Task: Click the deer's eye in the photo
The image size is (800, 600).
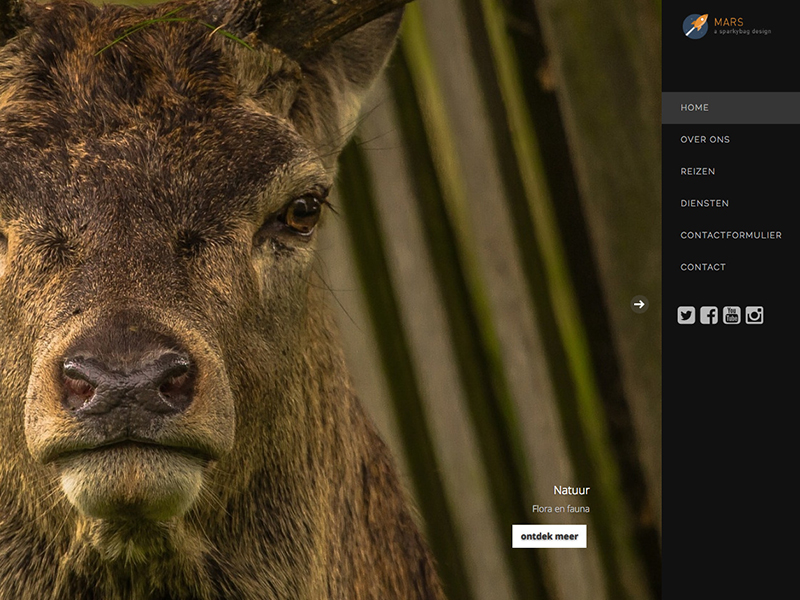Action: 302,211
